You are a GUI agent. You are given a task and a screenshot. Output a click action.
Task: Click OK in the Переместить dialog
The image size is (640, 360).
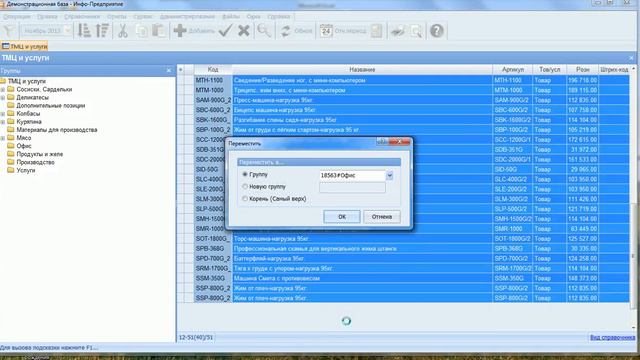coord(342,217)
